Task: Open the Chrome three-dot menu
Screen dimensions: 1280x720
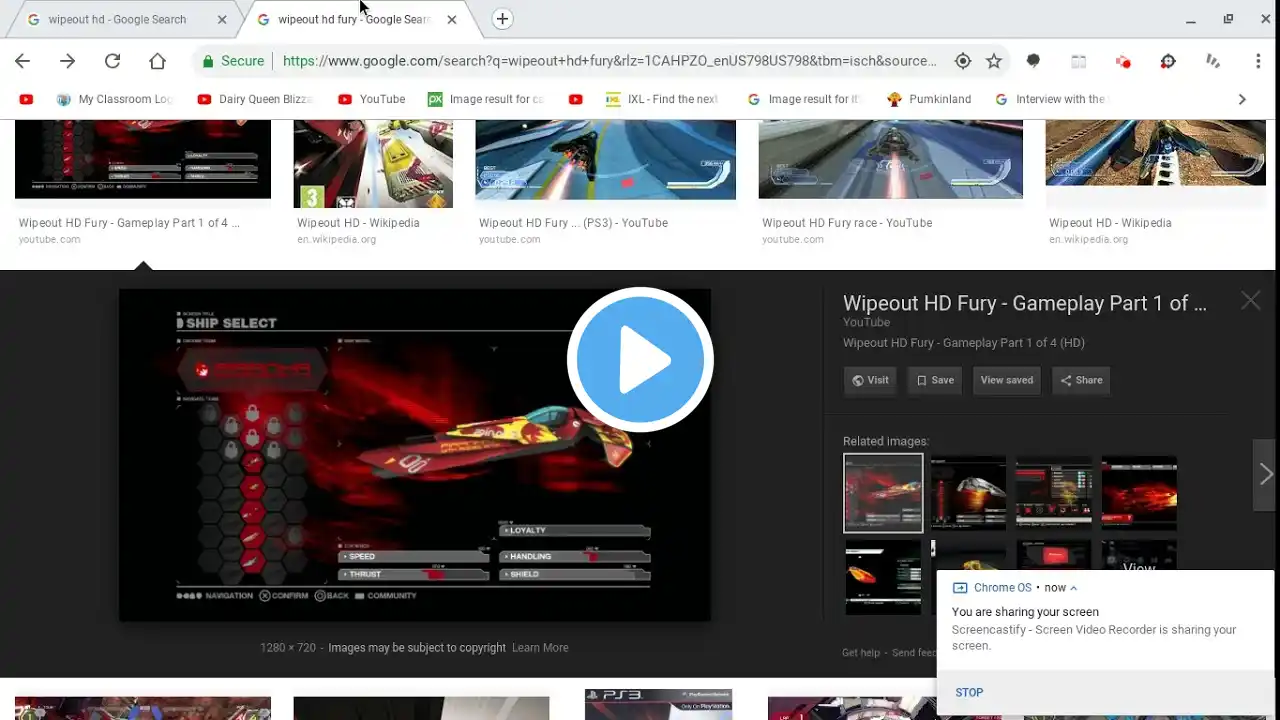Action: click(x=1258, y=61)
